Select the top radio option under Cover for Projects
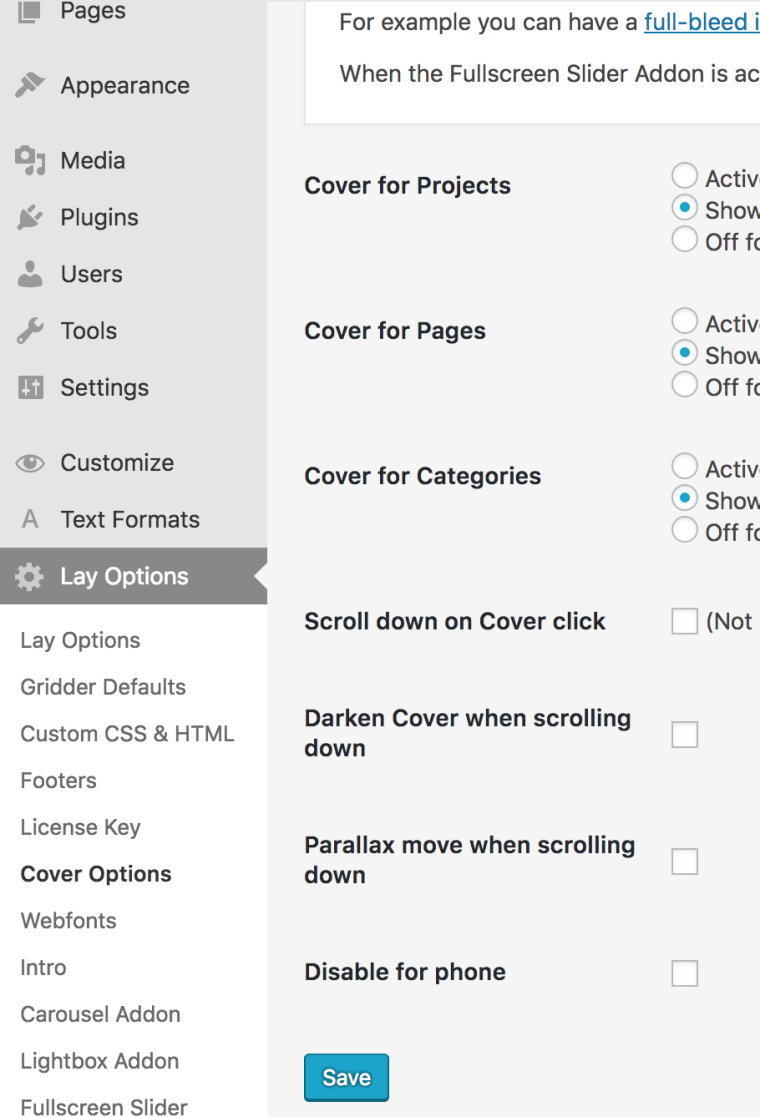Image resolution: width=760 pixels, height=1117 pixels. pyautogui.click(x=685, y=177)
